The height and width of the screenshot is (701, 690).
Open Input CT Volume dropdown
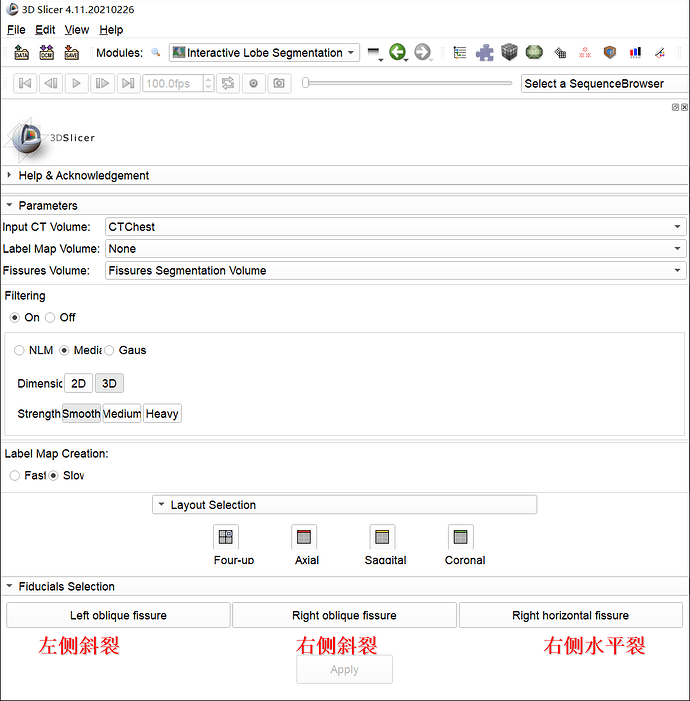395,227
